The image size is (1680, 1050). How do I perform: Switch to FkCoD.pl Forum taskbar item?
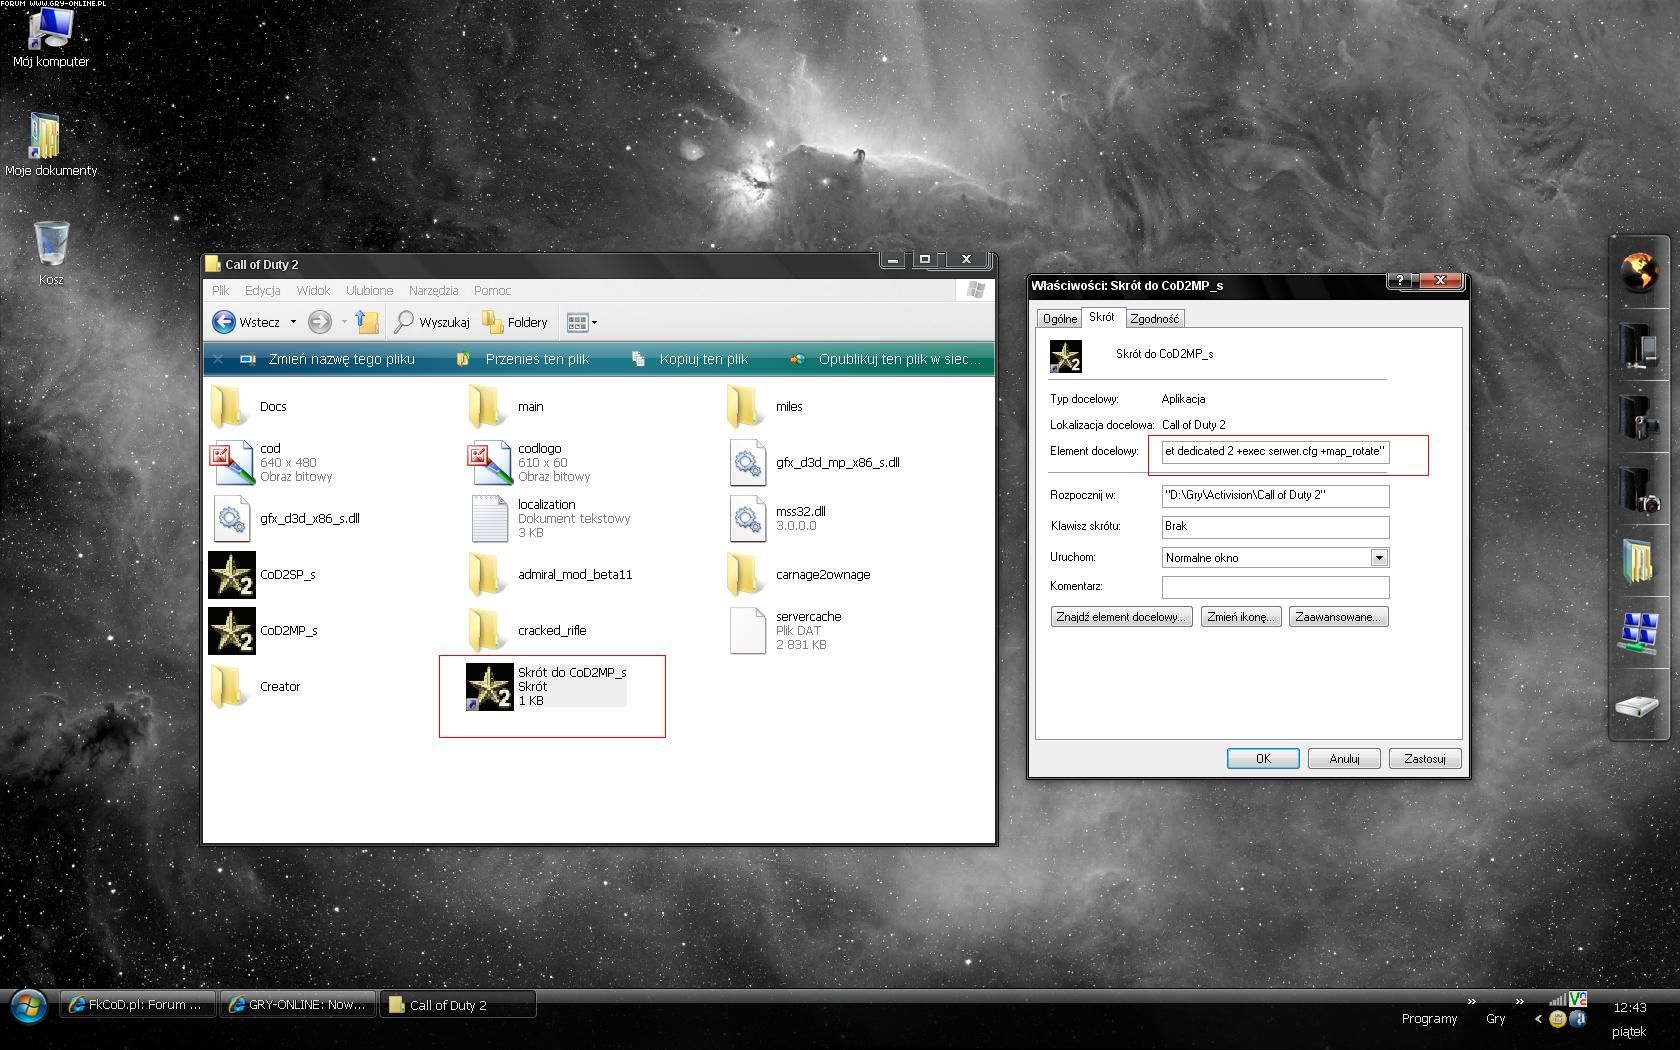[138, 1005]
